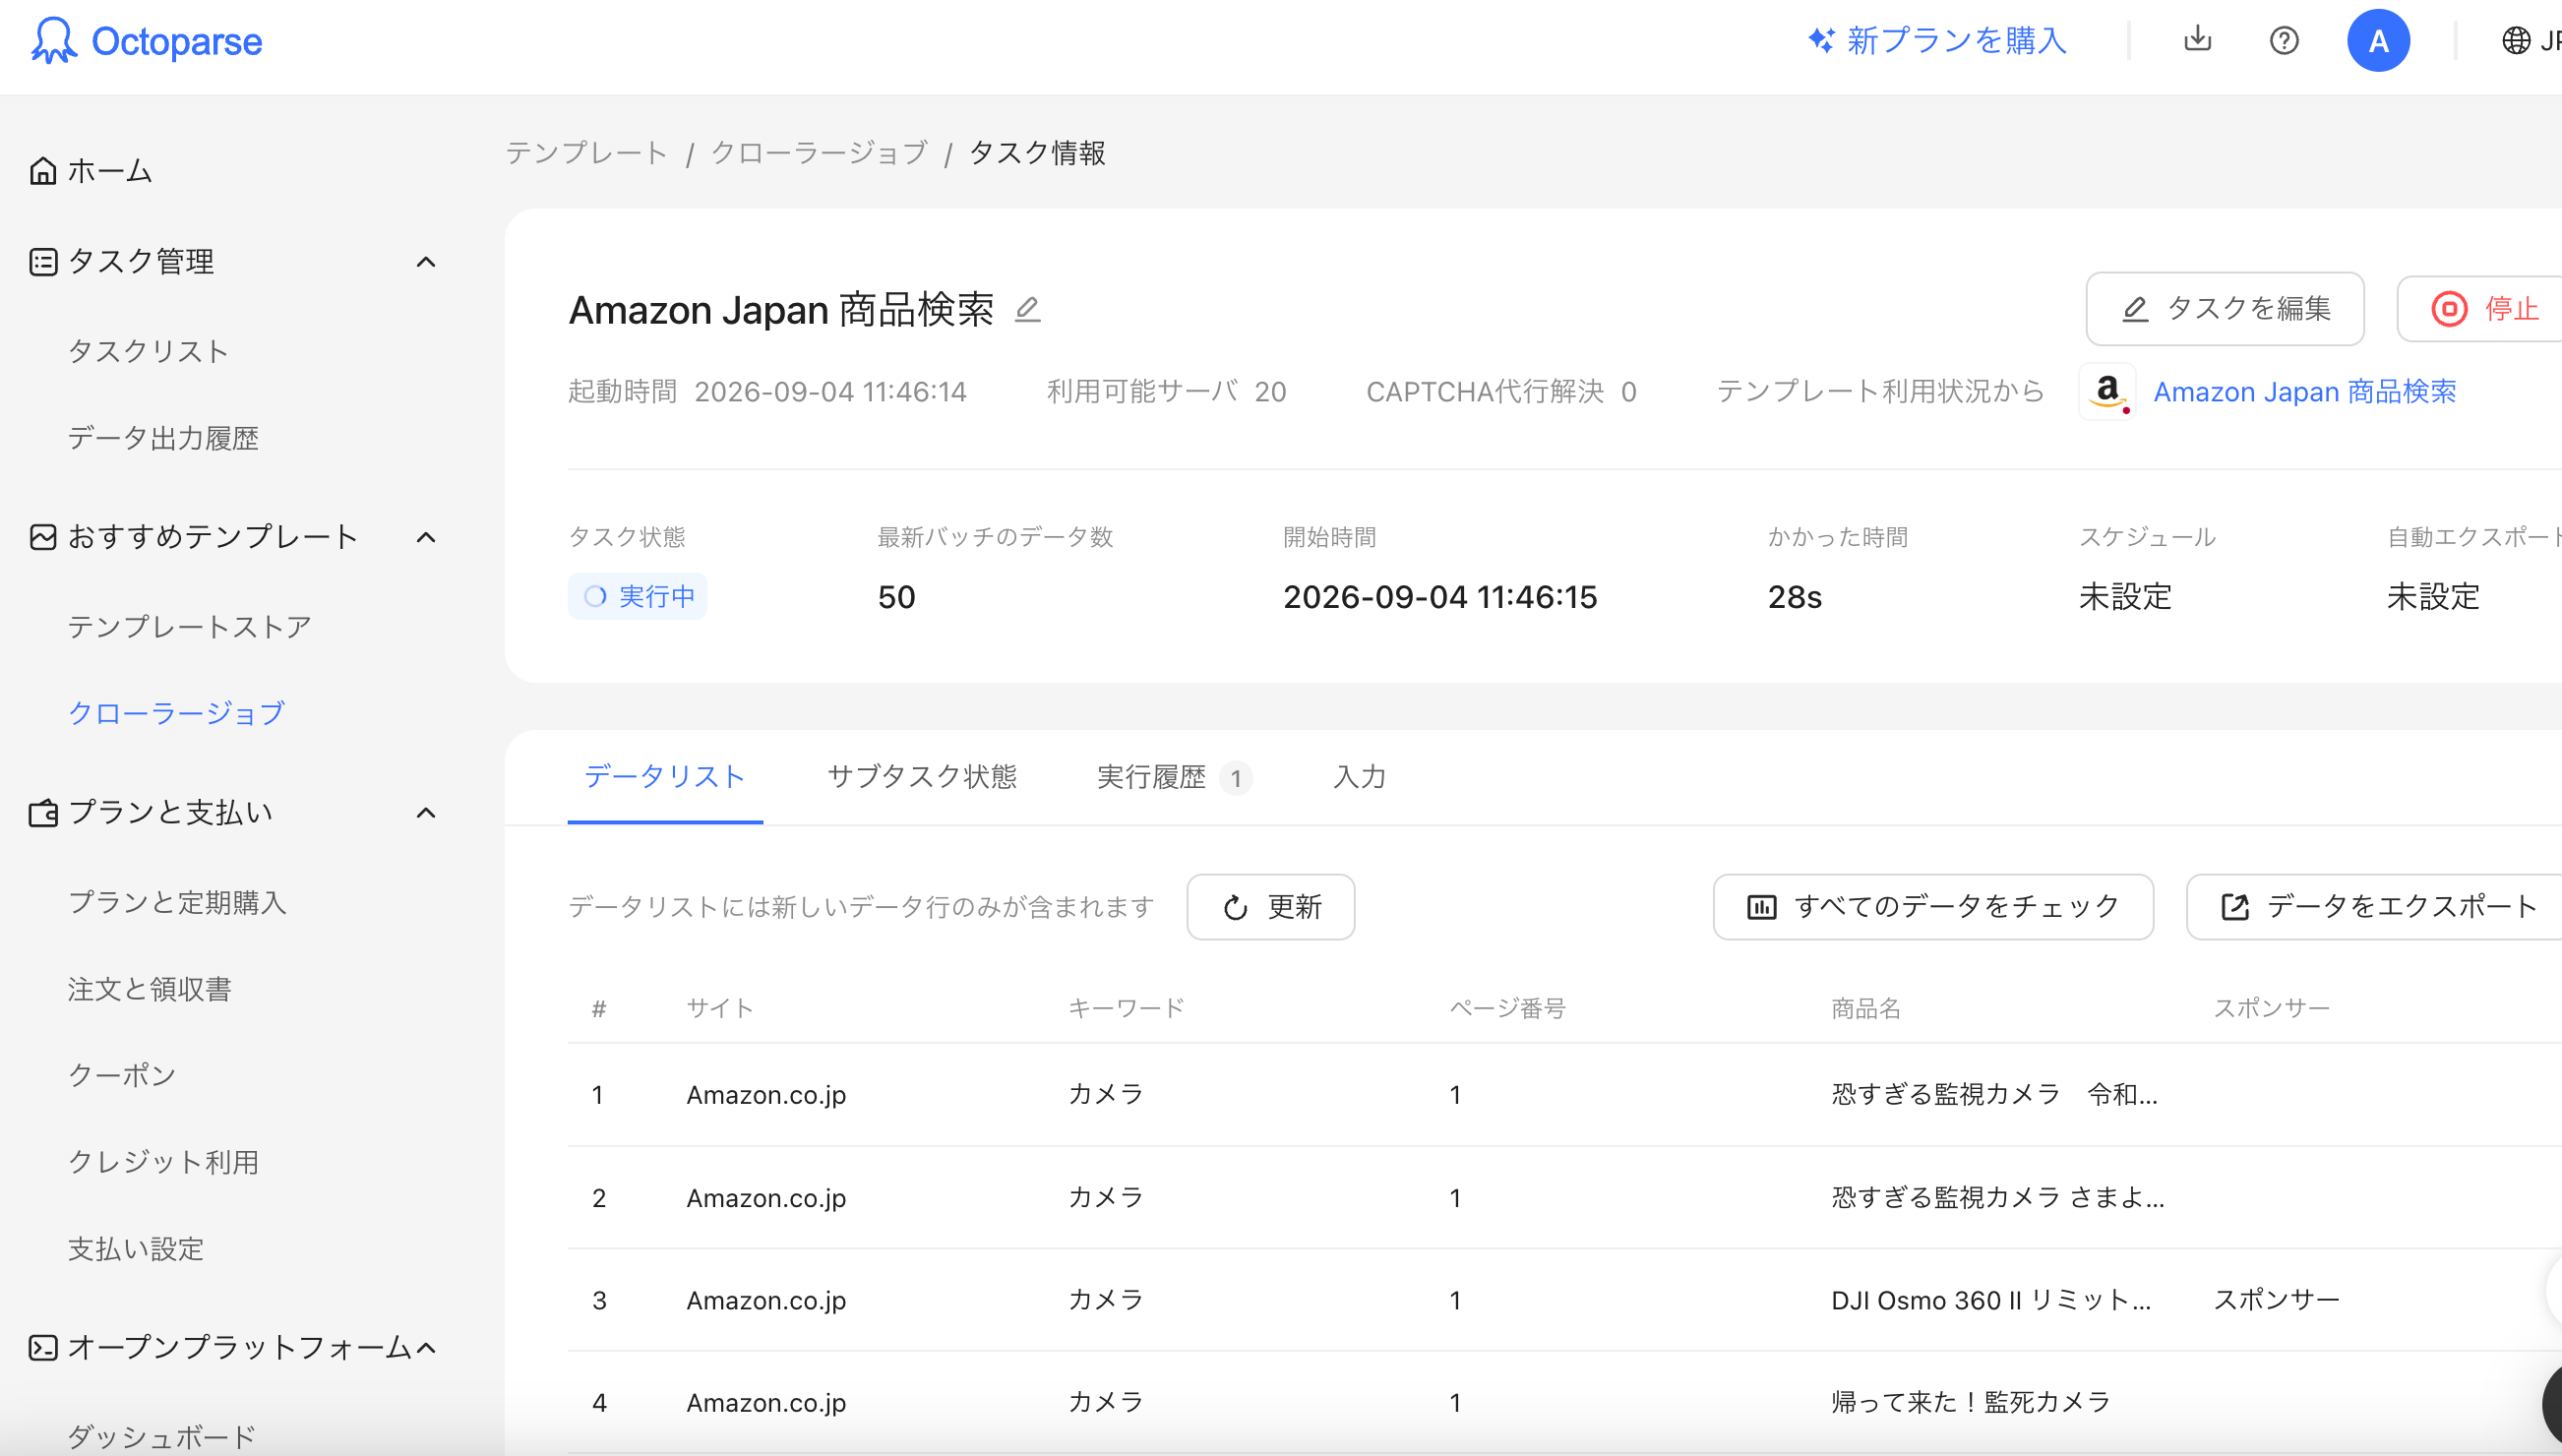Click クローラージョブ breadcrumb link

(x=819, y=153)
